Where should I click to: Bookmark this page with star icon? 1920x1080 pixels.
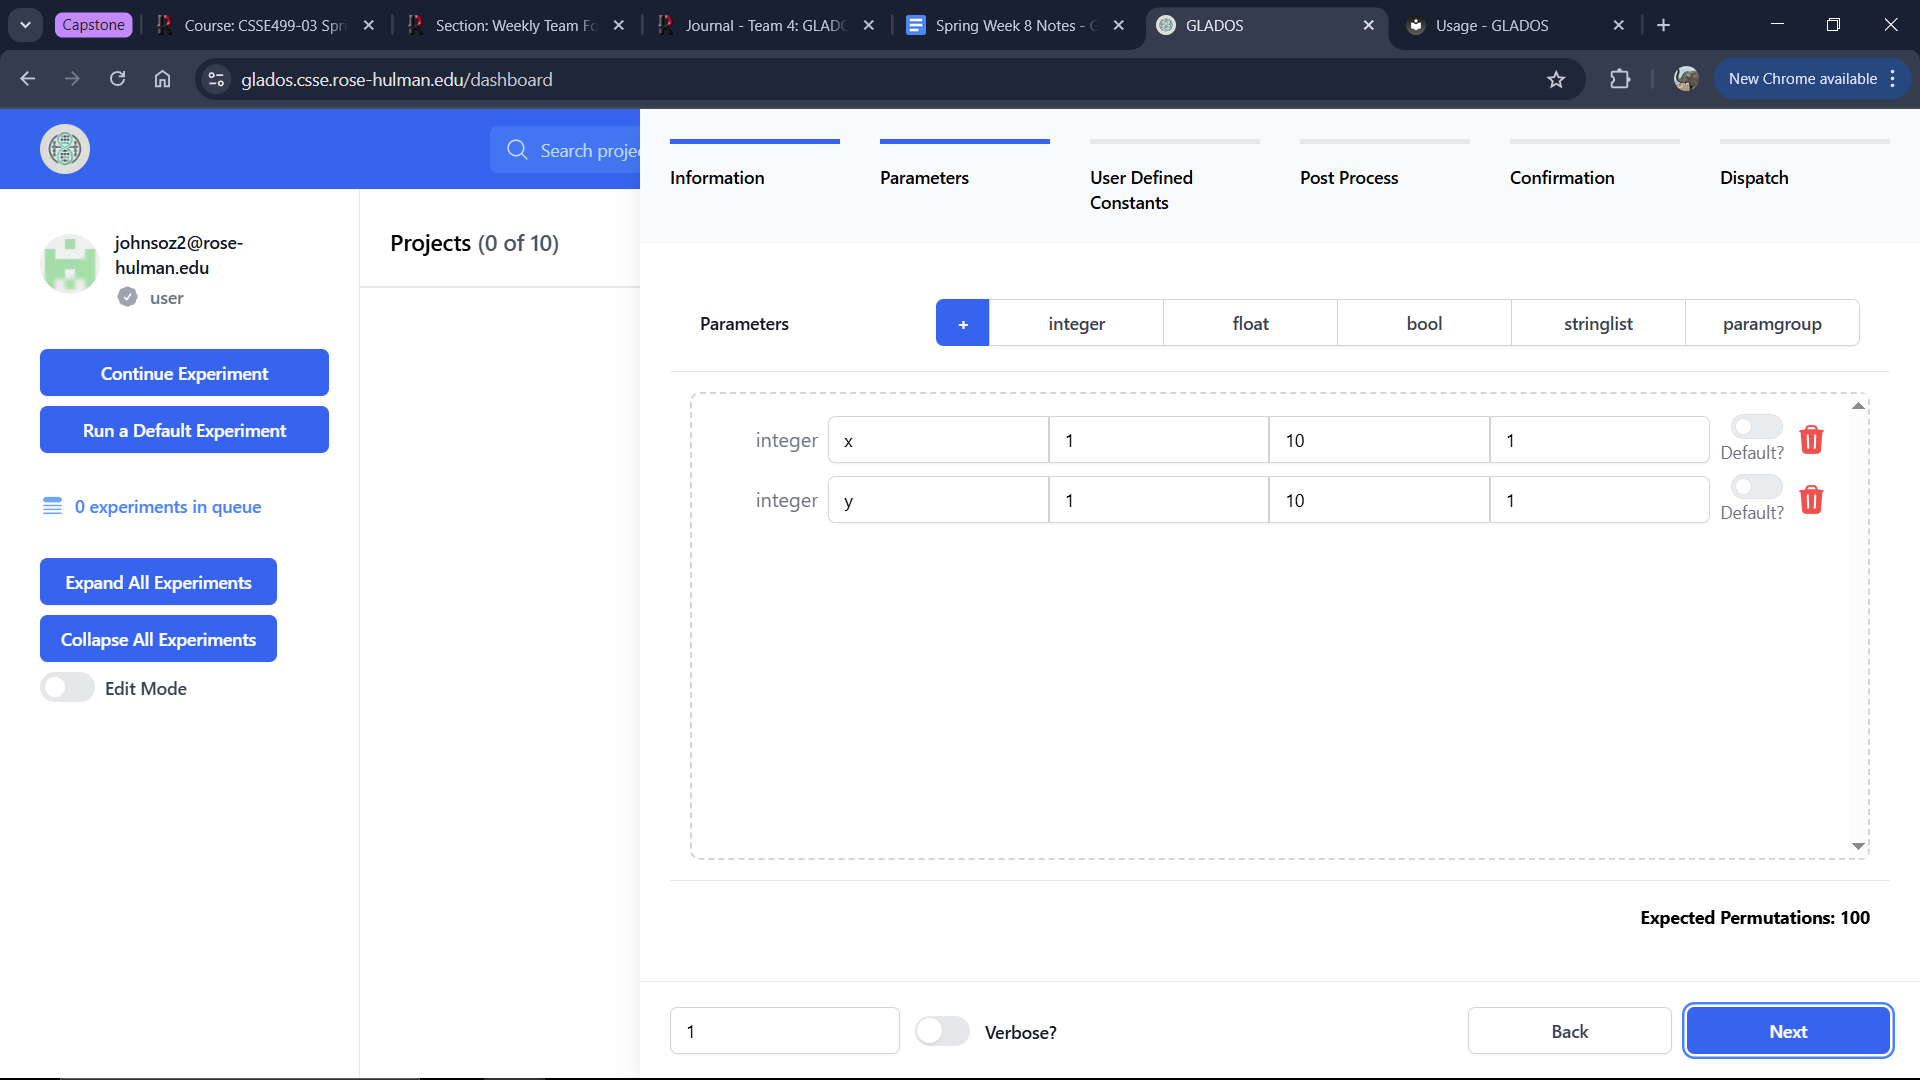1556,79
